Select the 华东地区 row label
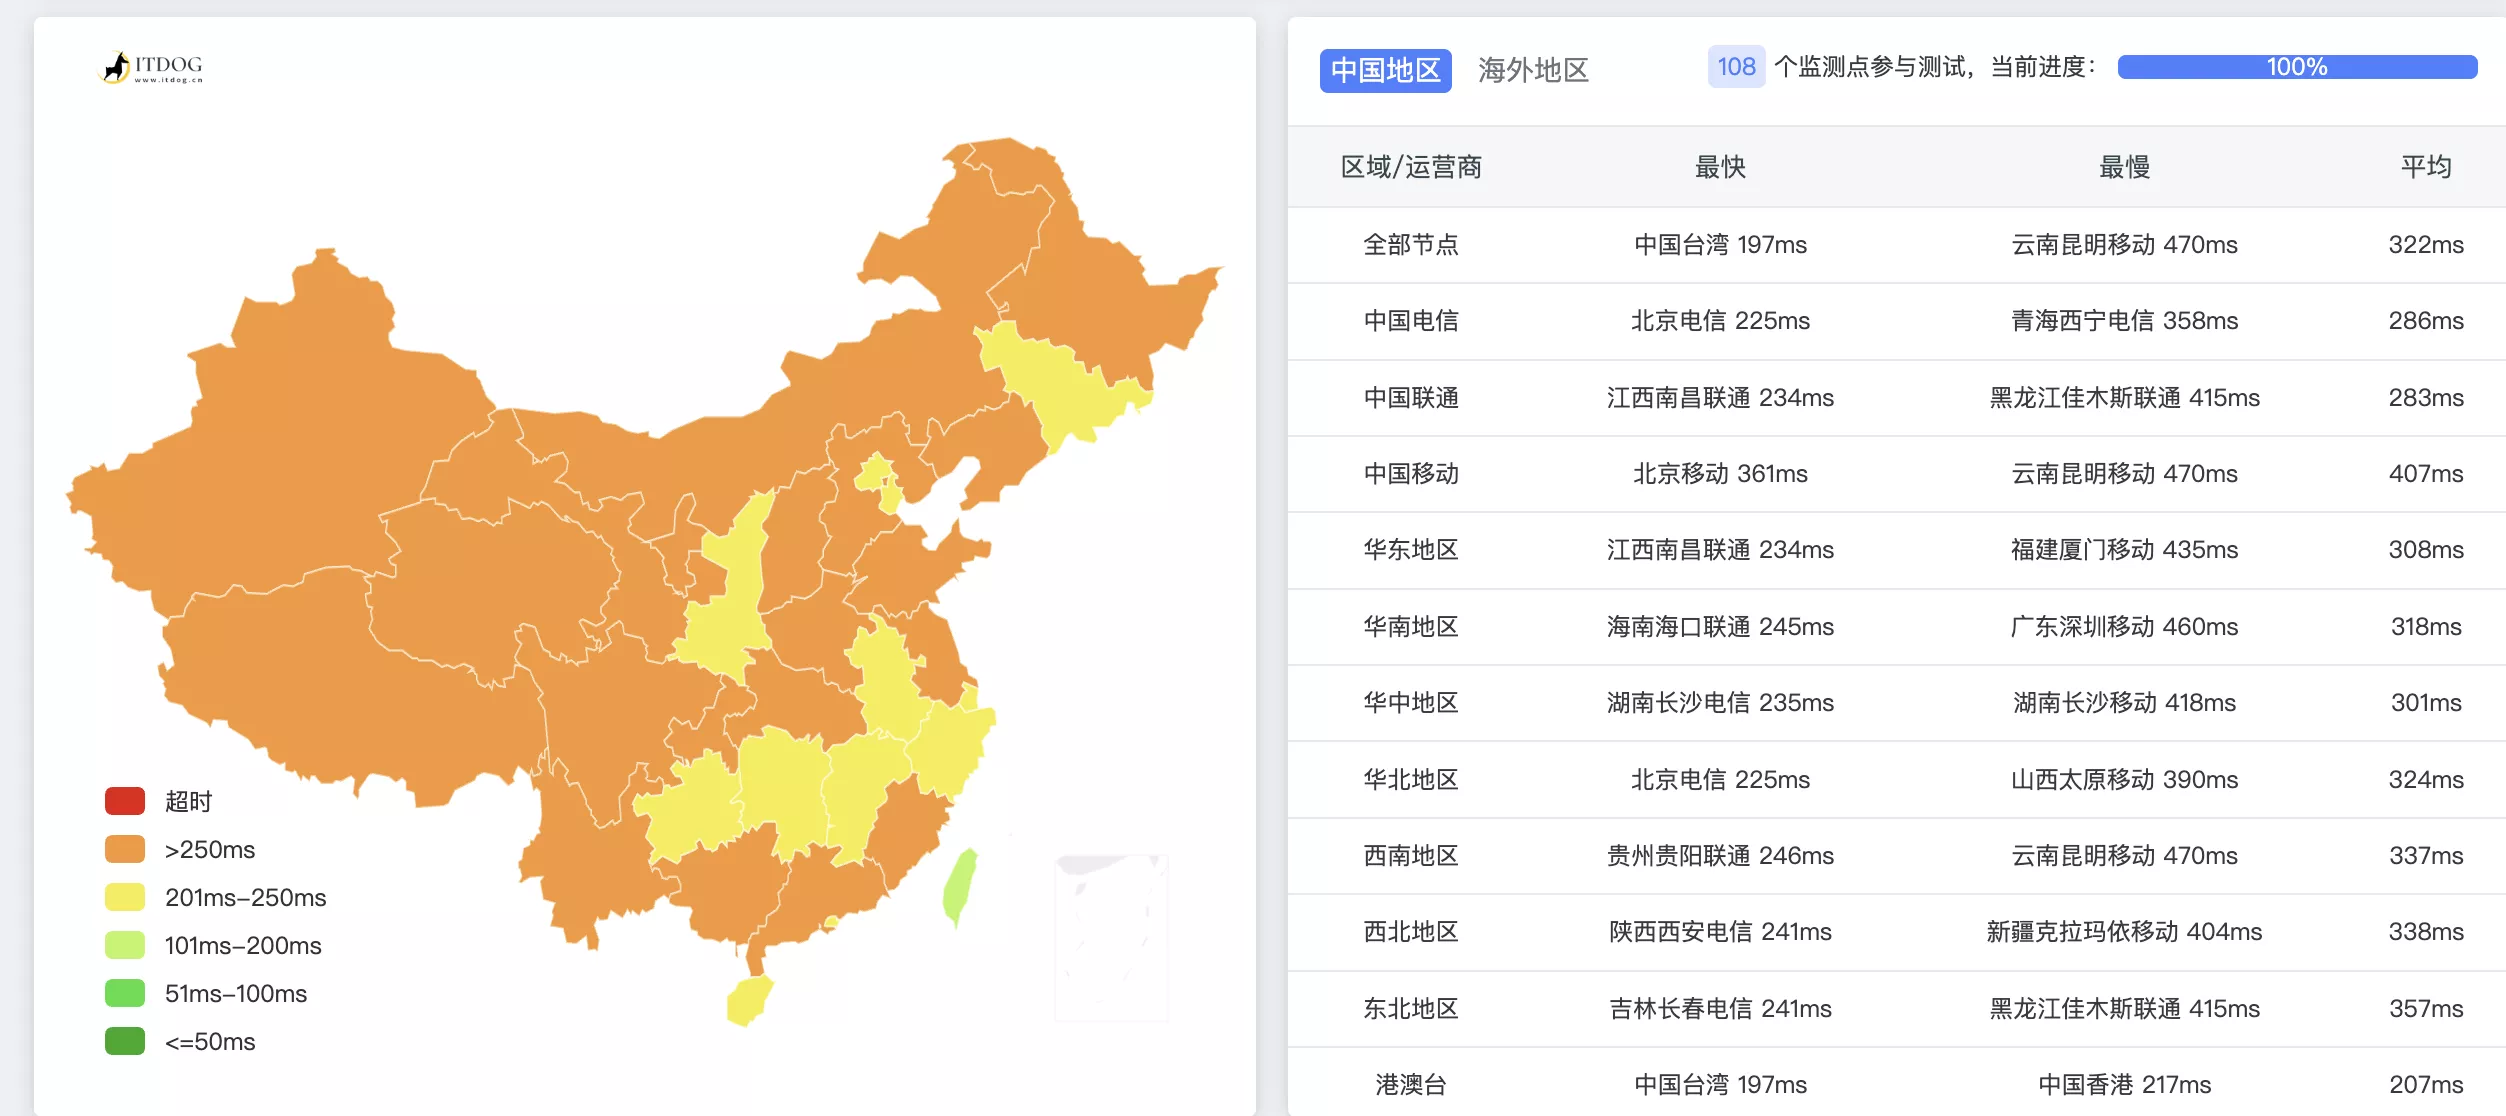Viewport: 2506px width, 1116px height. 1411,550
